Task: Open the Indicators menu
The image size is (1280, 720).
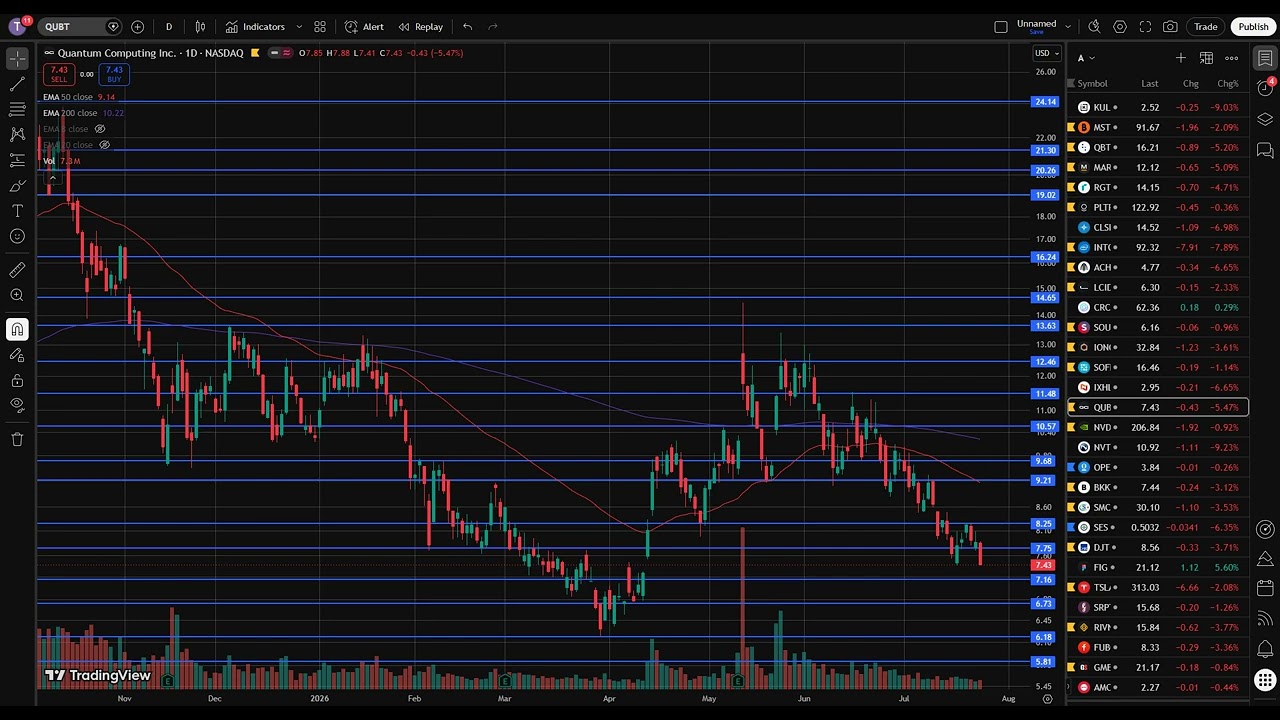Action: coord(255,27)
